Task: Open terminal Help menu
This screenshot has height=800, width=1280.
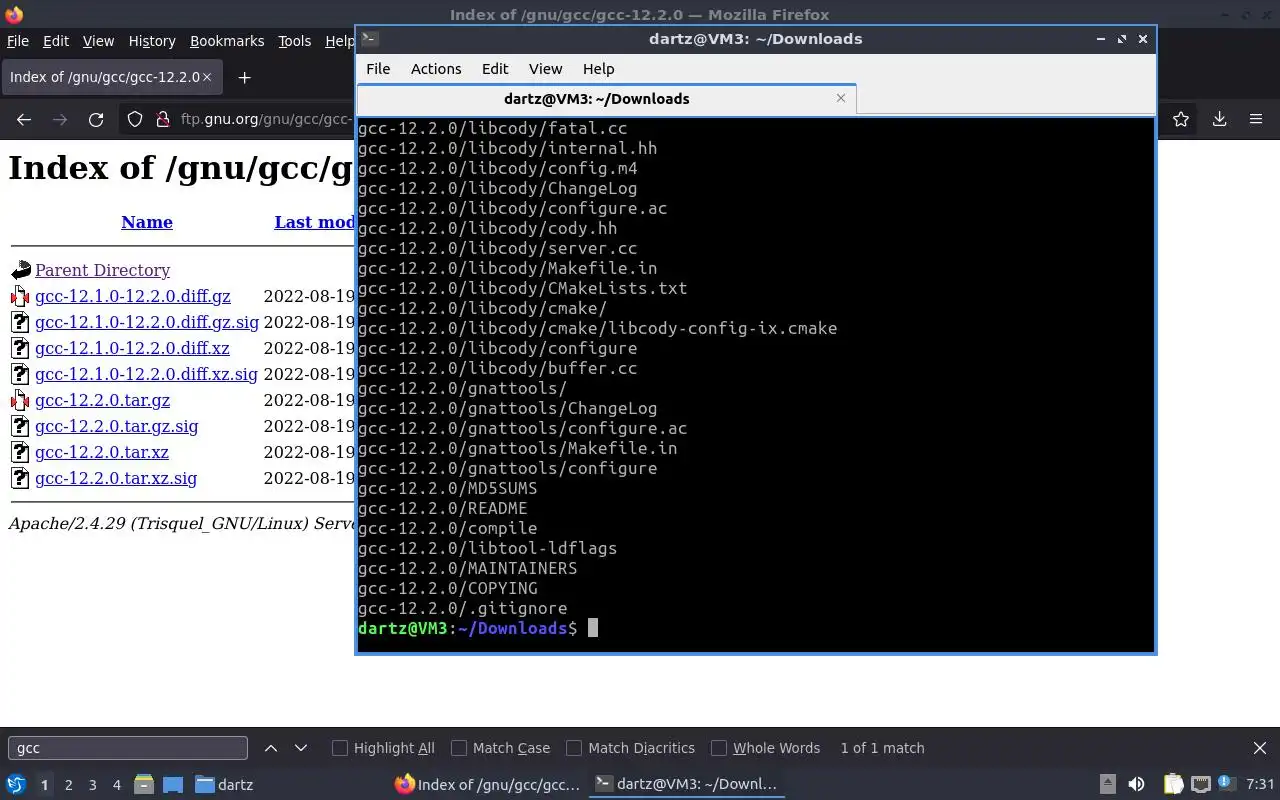Action: click(x=598, y=69)
